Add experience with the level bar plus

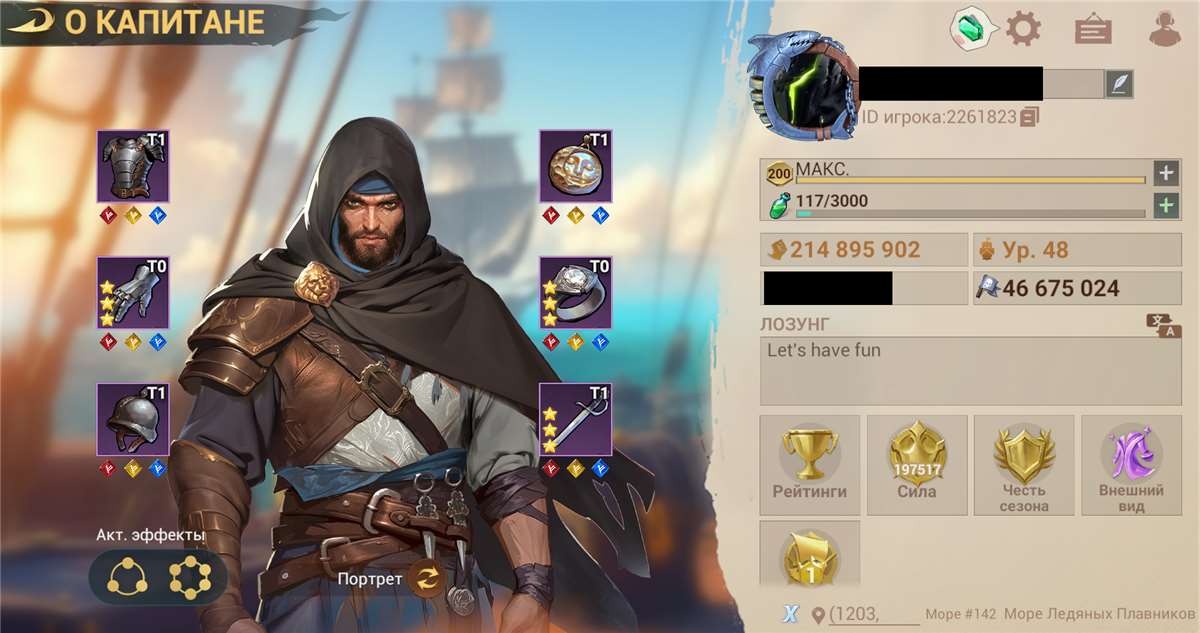tap(1165, 172)
